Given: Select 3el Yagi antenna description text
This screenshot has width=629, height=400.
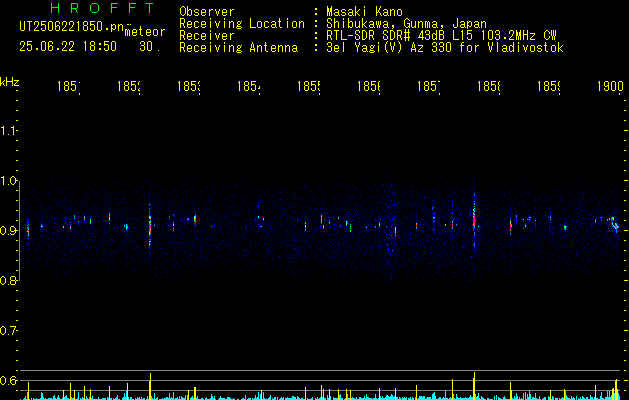Looking at the screenshot, I should tap(445, 48).
